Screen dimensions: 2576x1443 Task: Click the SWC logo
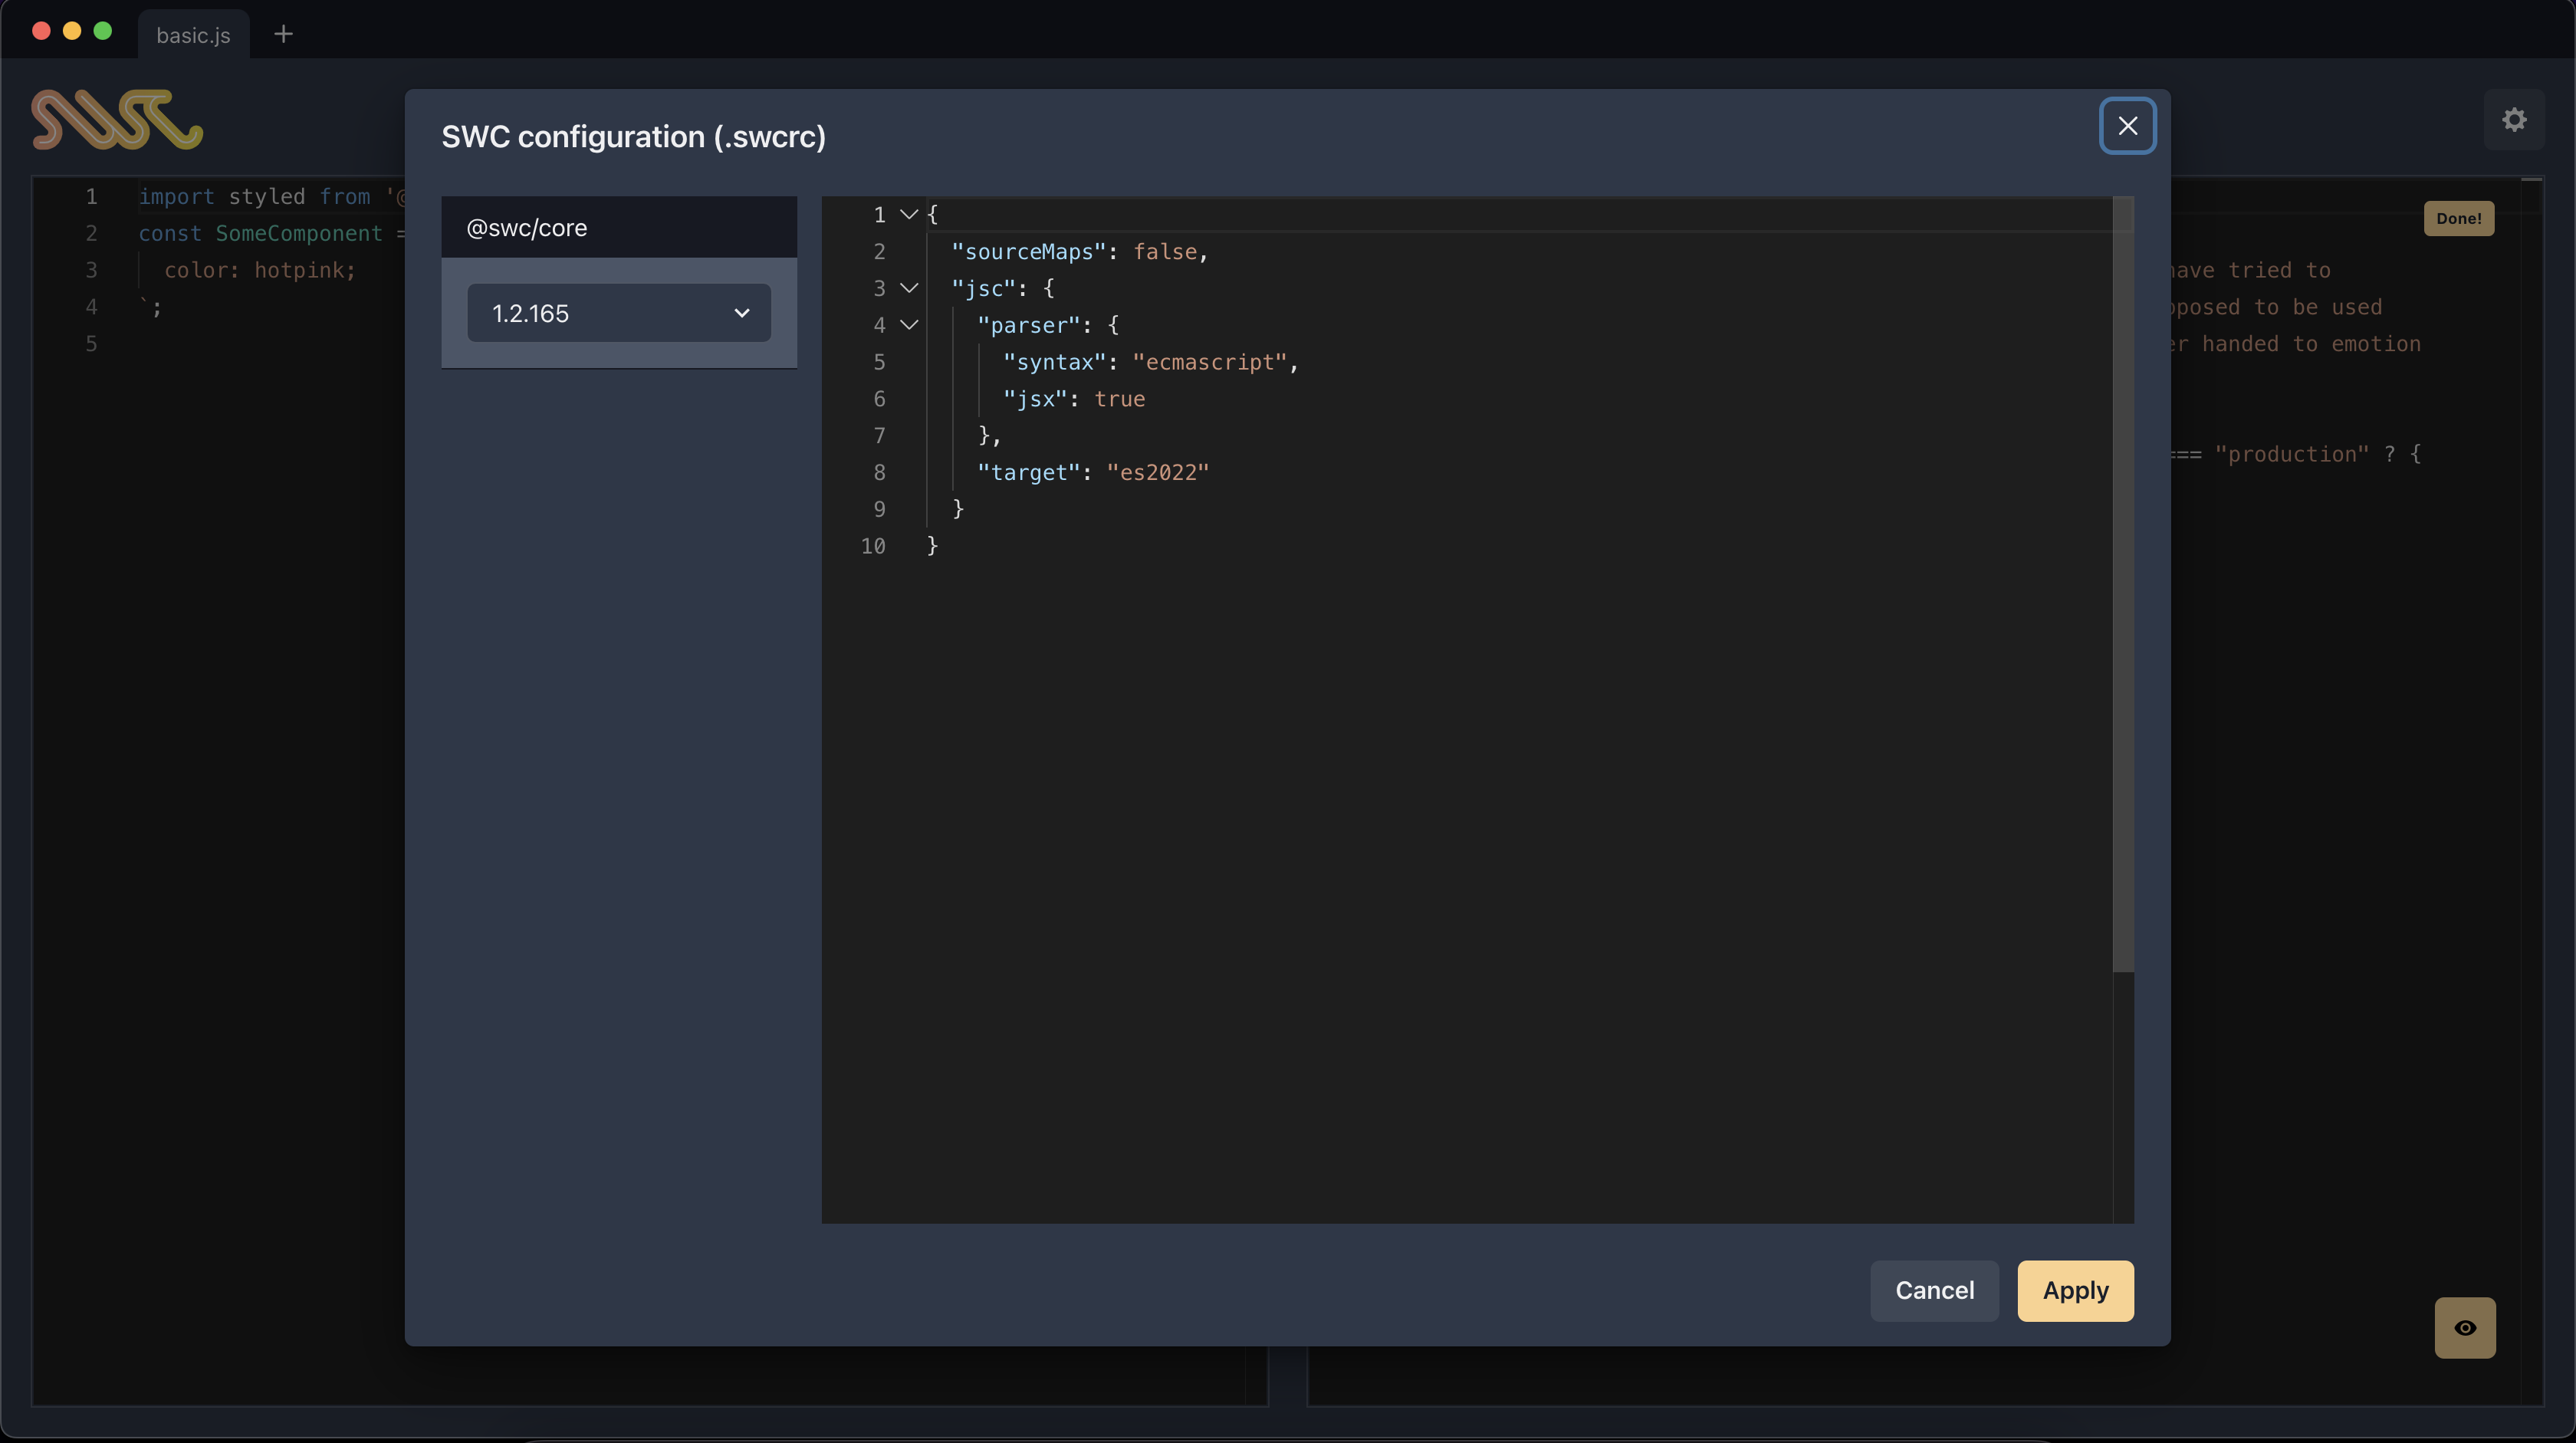(x=117, y=120)
